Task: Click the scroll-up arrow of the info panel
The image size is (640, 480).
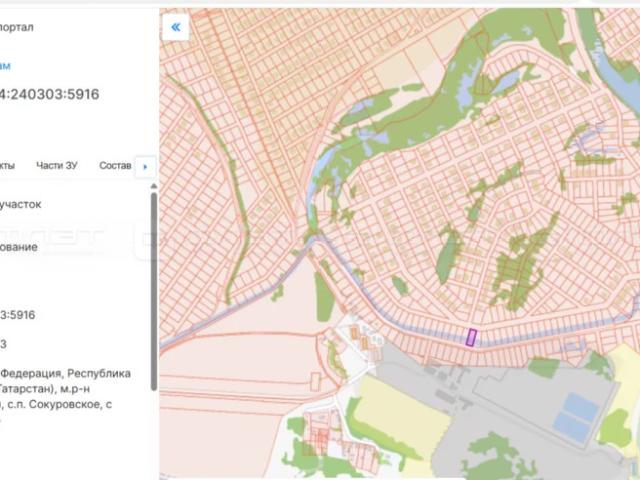Action: tap(154, 186)
